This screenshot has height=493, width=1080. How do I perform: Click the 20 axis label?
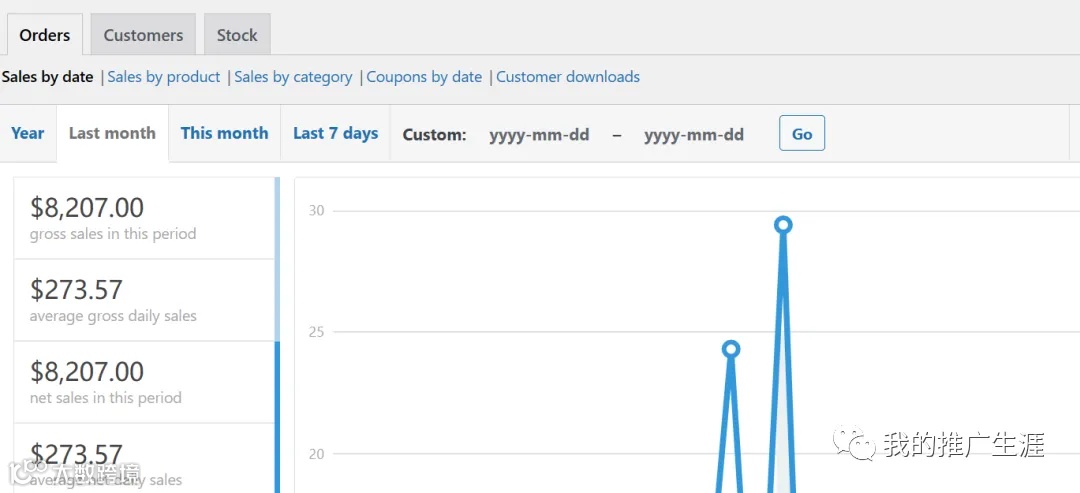[x=316, y=454]
